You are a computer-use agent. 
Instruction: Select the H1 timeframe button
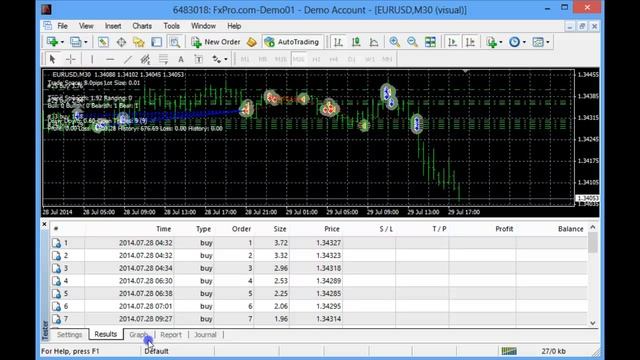(316, 59)
